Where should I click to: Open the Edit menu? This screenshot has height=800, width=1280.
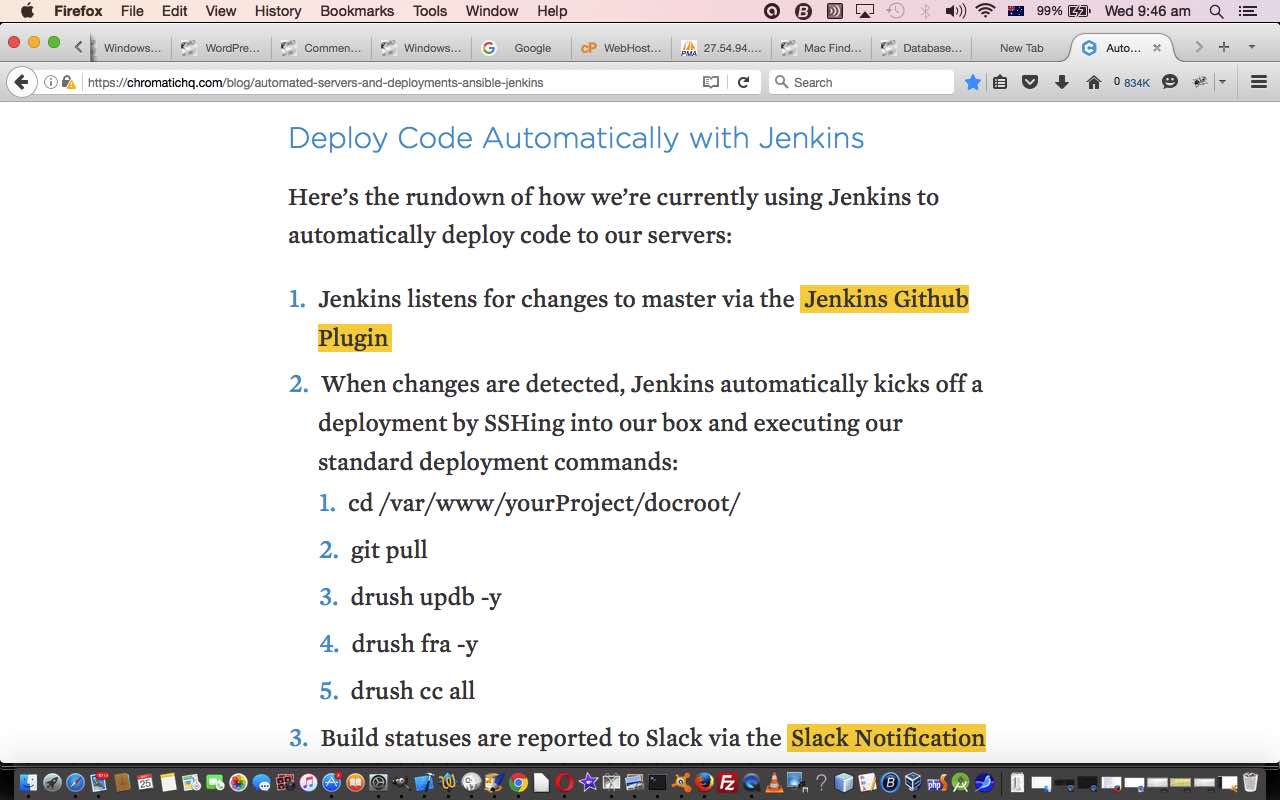175,11
